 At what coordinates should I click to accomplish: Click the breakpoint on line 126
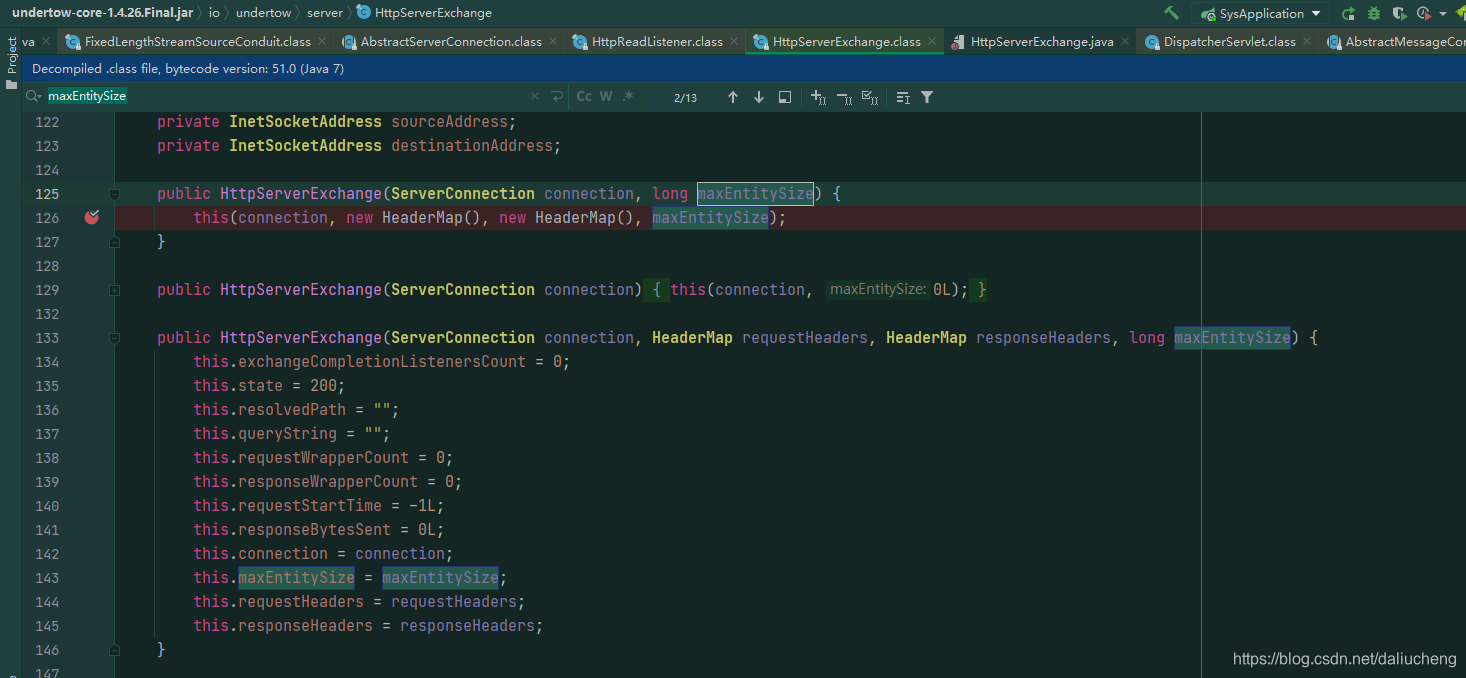pyautogui.click(x=92, y=217)
